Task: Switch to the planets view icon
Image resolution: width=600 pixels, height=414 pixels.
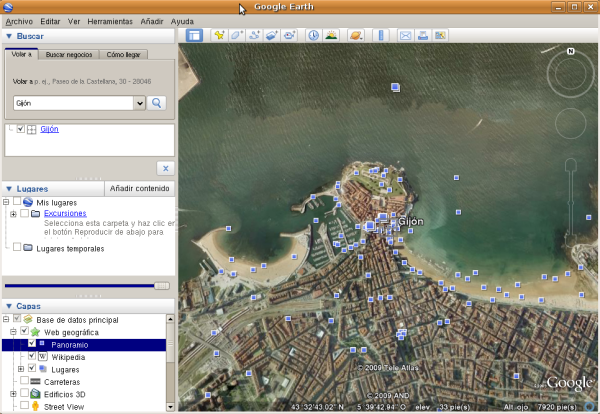Action: [357, 35]
